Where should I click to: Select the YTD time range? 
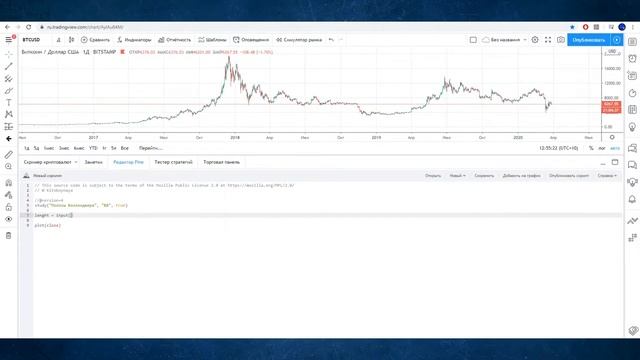click(x=93, y=148)
